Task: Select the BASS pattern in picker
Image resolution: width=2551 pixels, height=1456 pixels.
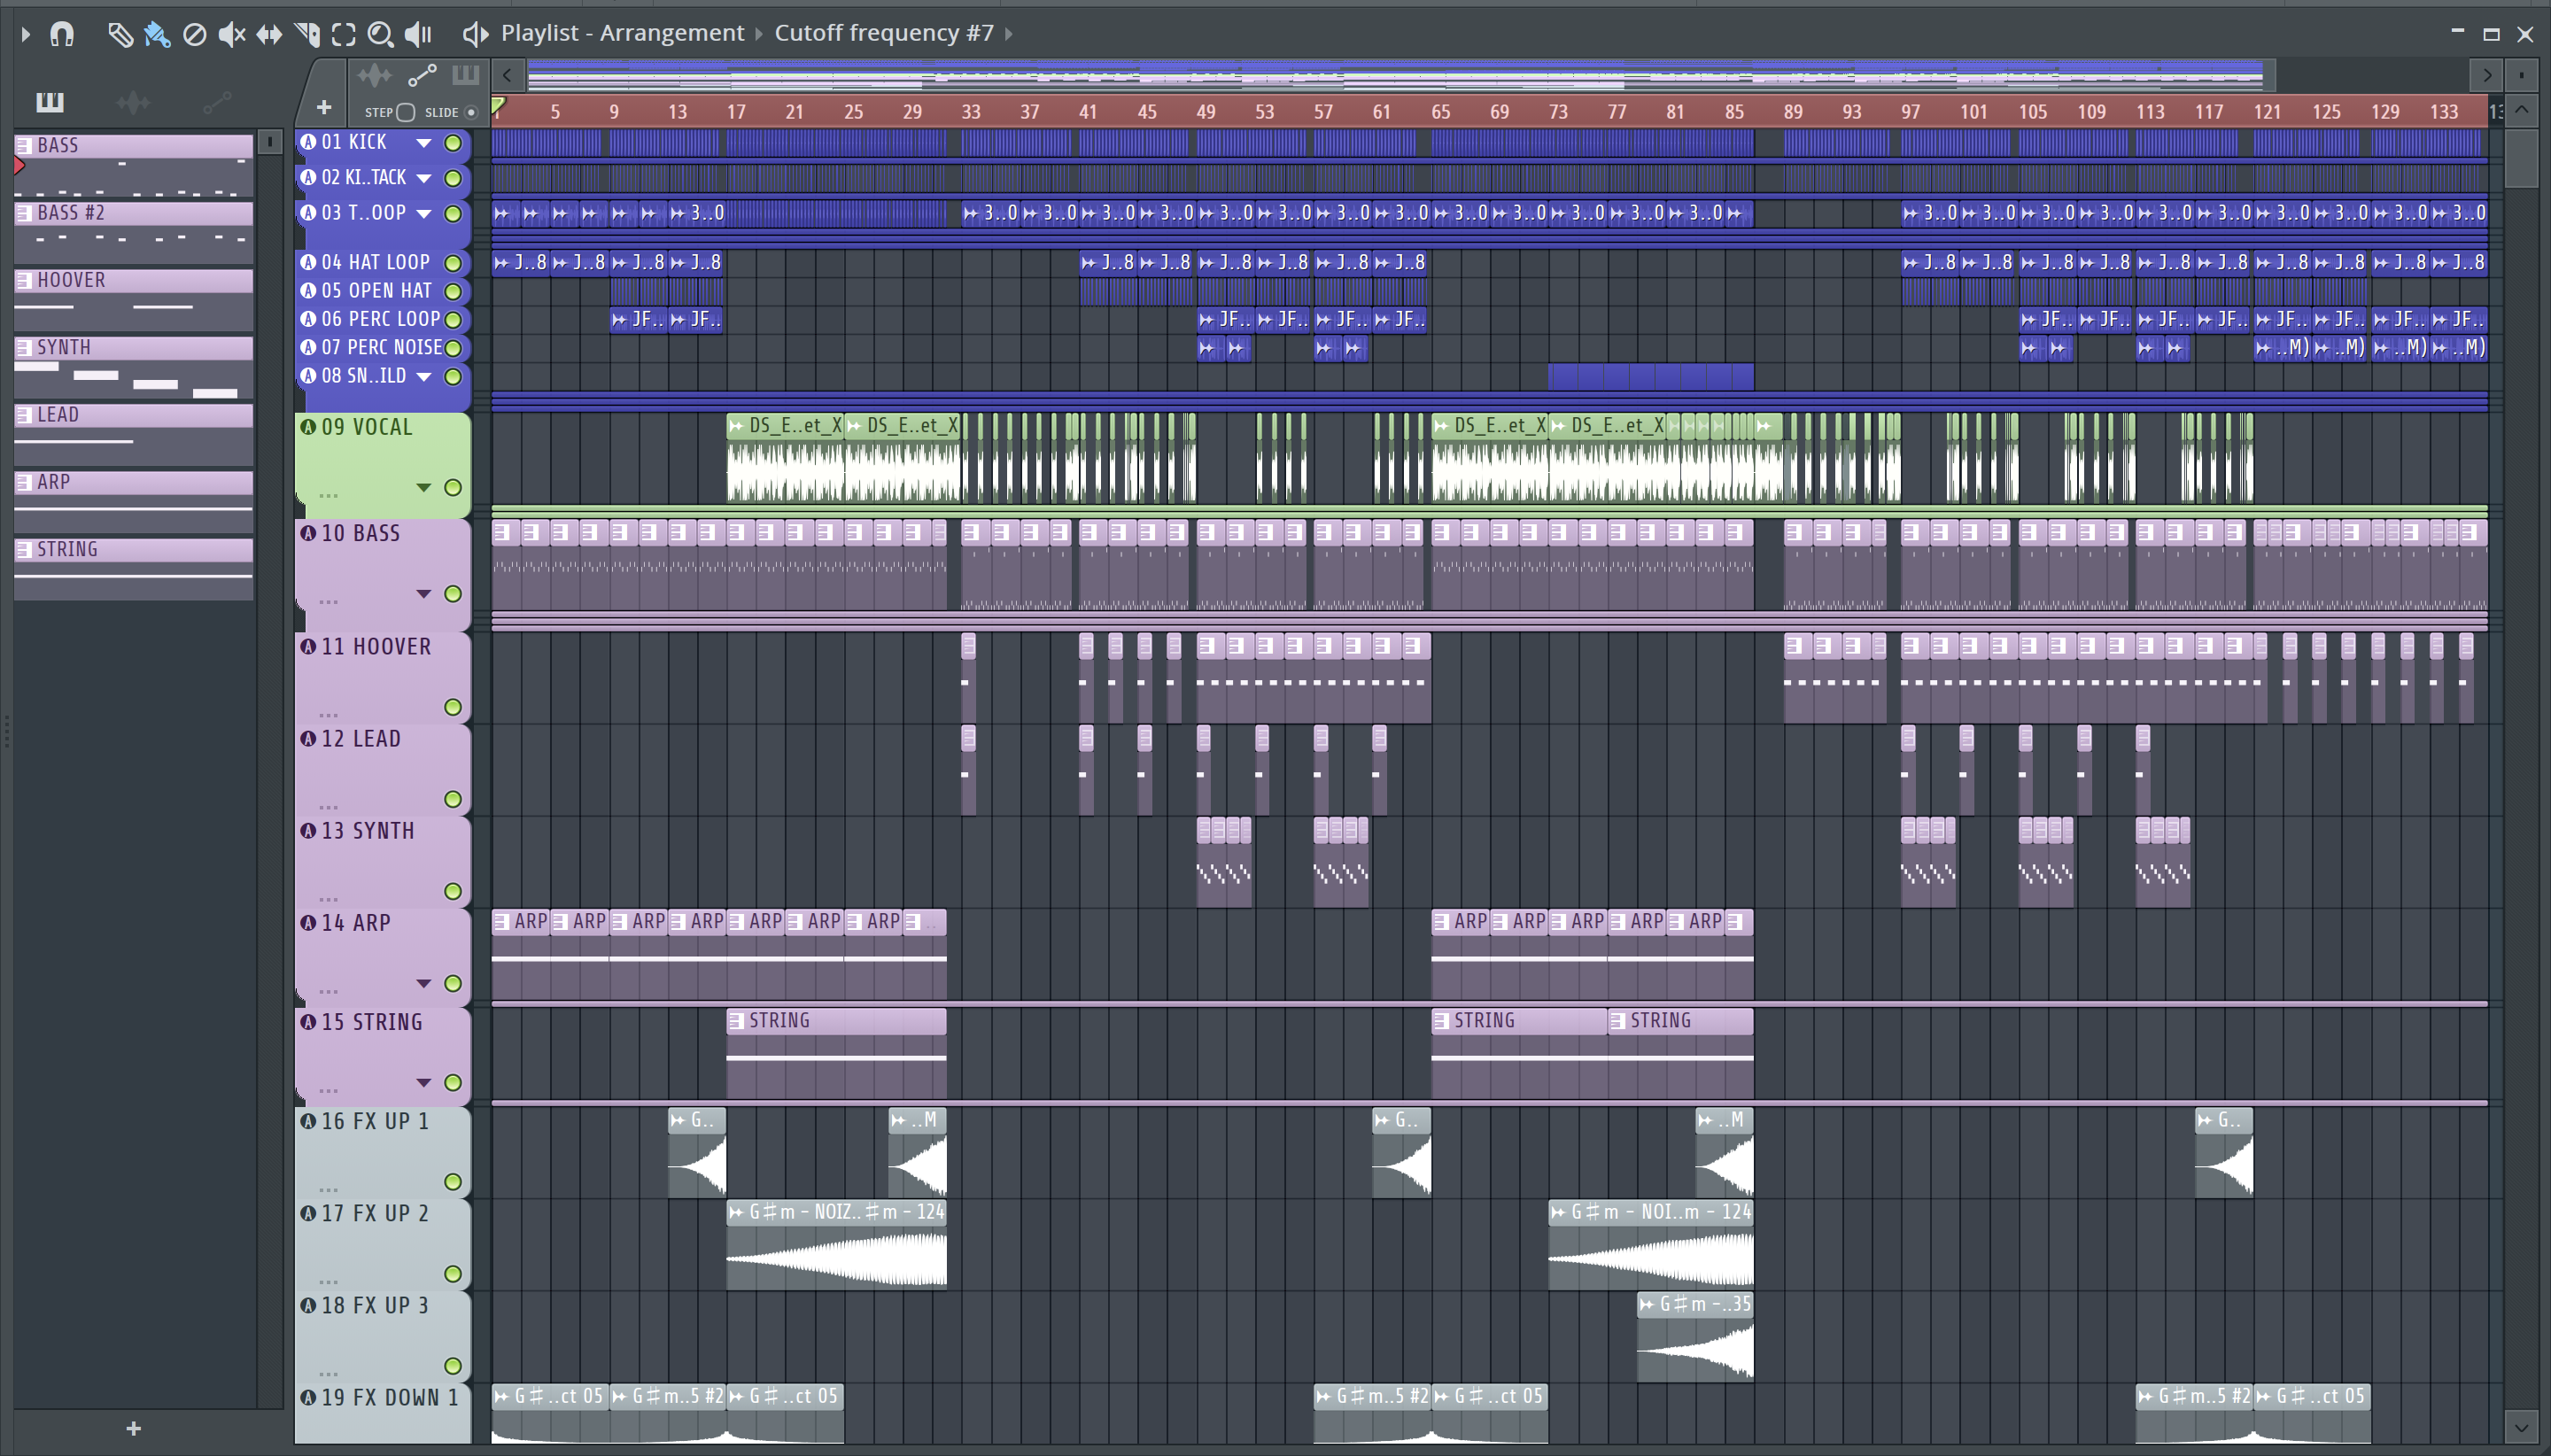Action: 134,165
